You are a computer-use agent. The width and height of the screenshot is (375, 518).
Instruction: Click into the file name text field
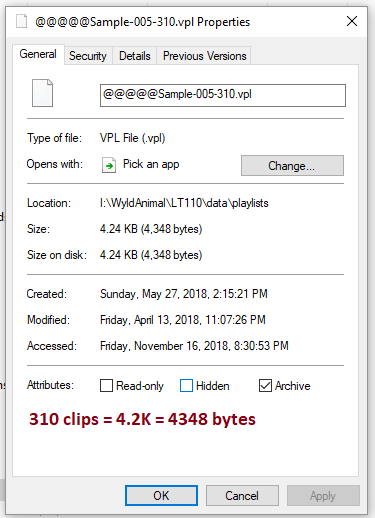pyautogui.click(x=223, y=95)
